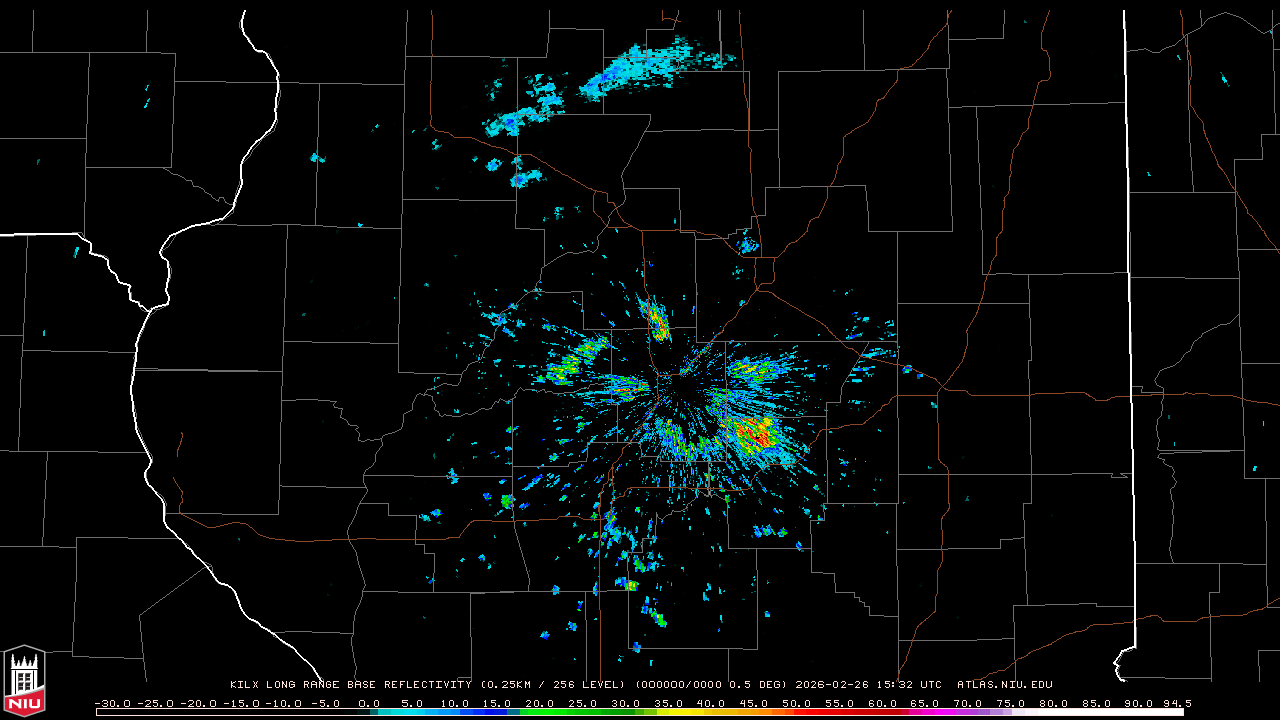The height and width of the screenshot is (720, 1280).
Task: Click the '(0.25KM / 256 LEVEL)' resolution text
Action: (551, 685)
